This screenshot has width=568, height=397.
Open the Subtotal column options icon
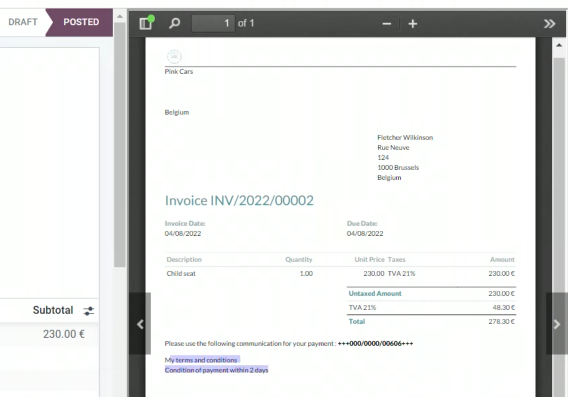88,311
